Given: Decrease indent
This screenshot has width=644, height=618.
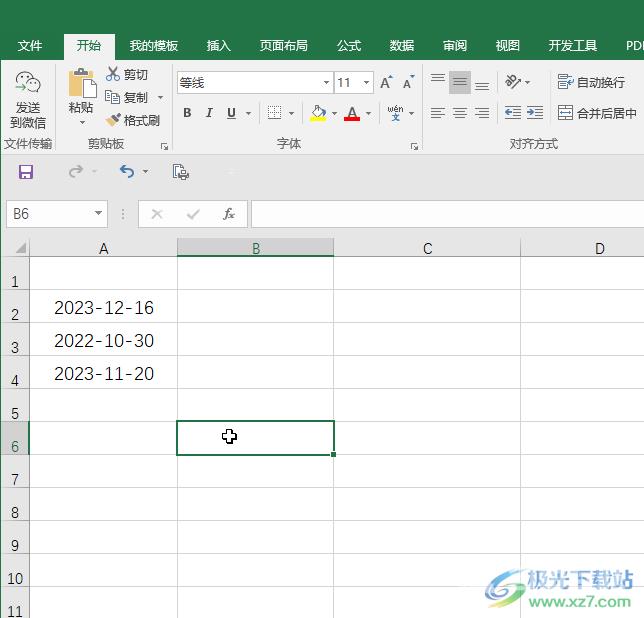Looking at the screenshot, I should tap(513, 113).
